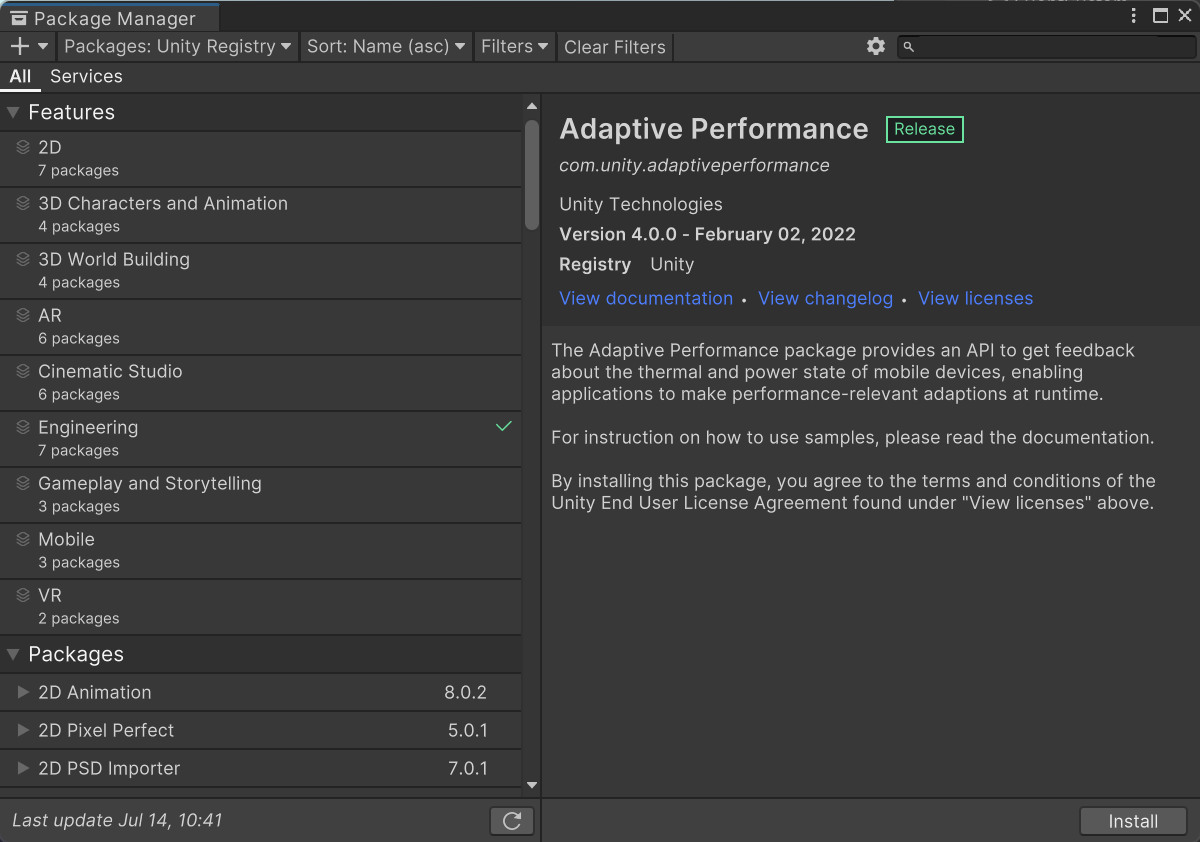Screen dimensions: 1200x842
Task: Select the VR feature set
Action: pyautogui.click(x=261, y=607)
